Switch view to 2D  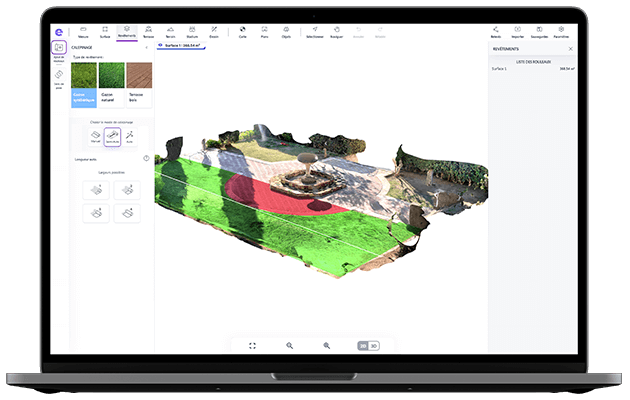click(x=363, y=346)
